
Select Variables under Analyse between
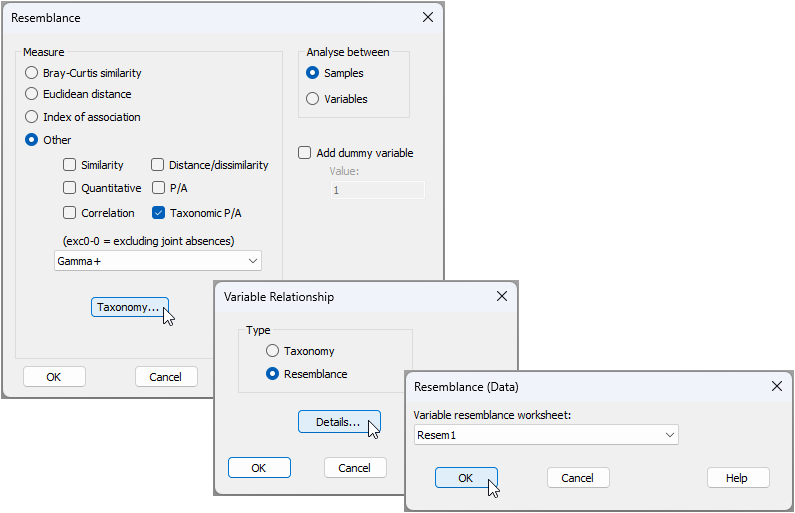pos(313,99)
